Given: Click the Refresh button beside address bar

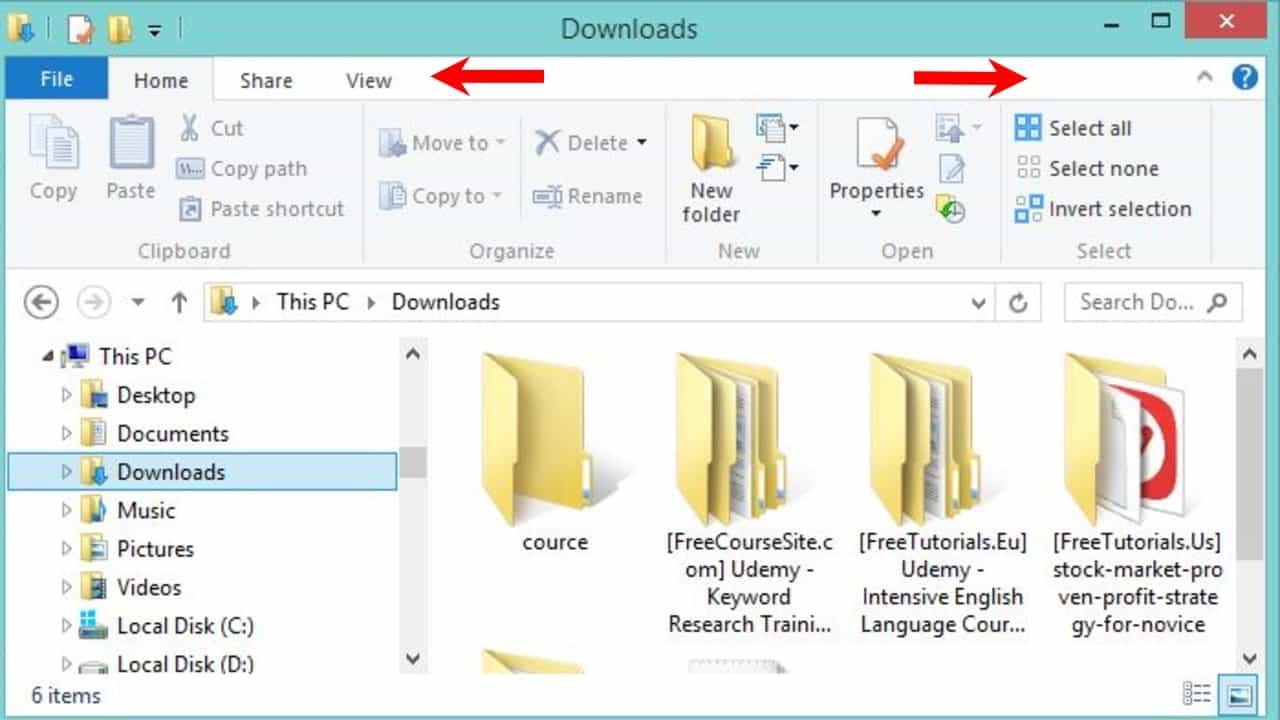Looking at the screenshot, I should (1018, 303).
